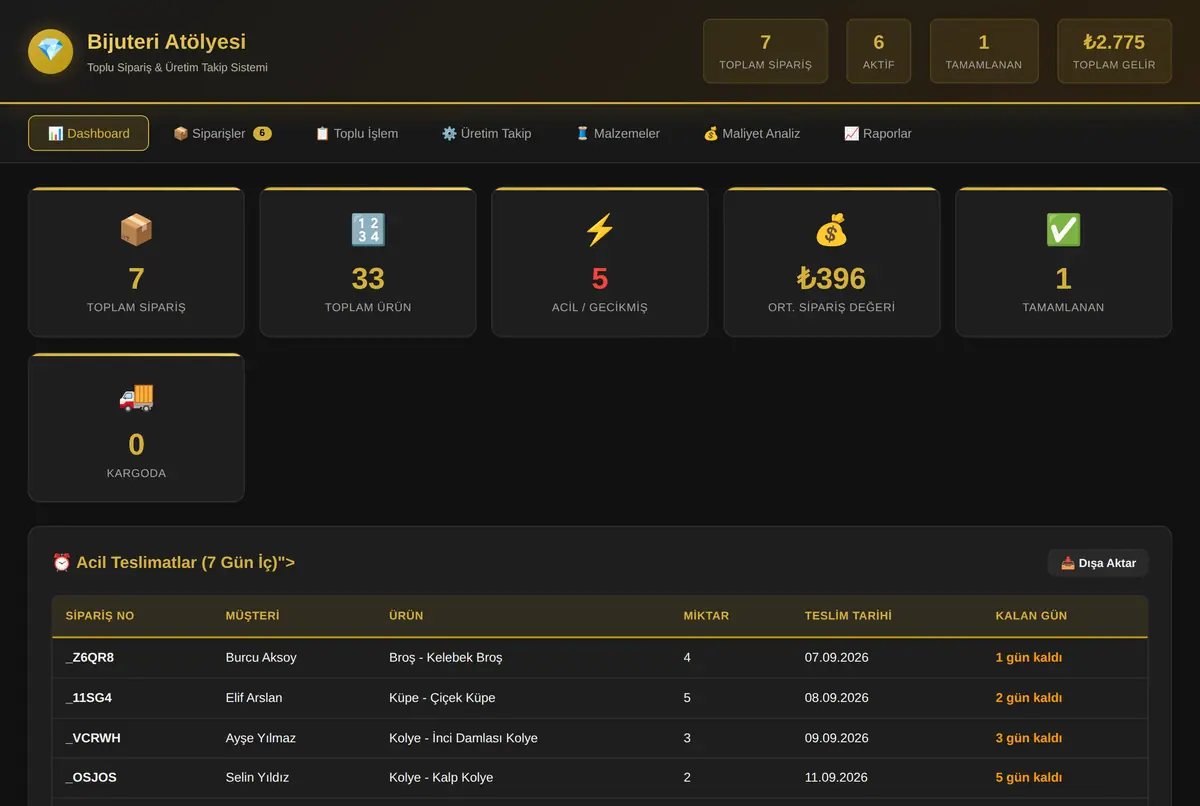Open the Üretim Takip tab
Screen dimensions: 1200x806
486,133
